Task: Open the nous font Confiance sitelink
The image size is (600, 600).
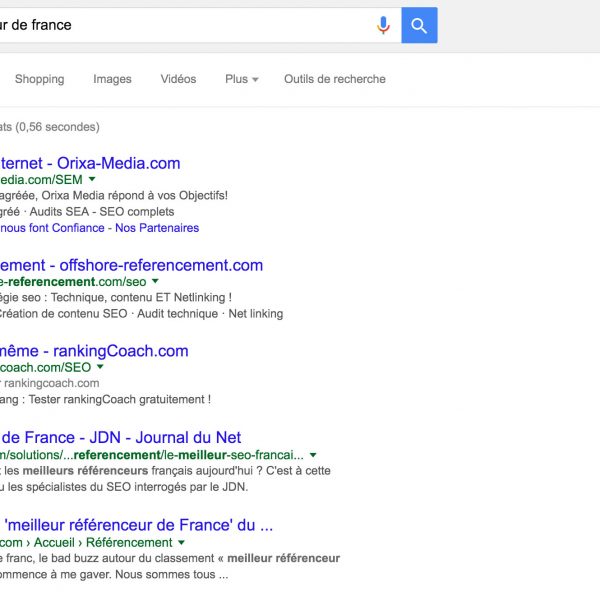Action: coord(52,228)
